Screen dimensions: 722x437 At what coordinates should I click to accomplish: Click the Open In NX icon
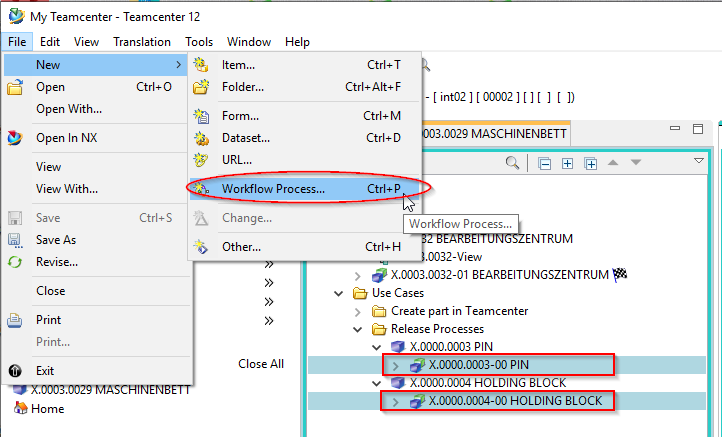coord(15,138)
